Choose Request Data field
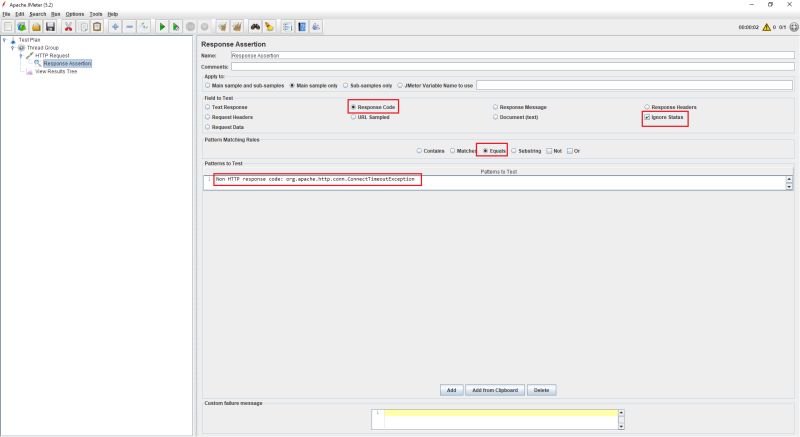 (224, 127)
